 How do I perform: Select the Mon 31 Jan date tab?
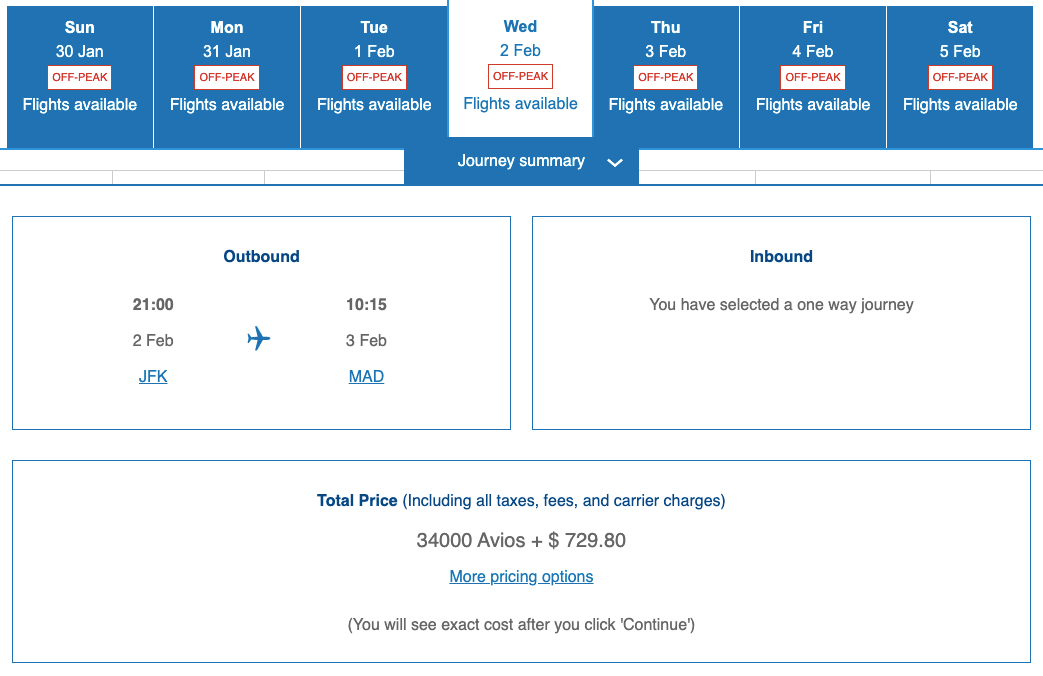(227, 77)
